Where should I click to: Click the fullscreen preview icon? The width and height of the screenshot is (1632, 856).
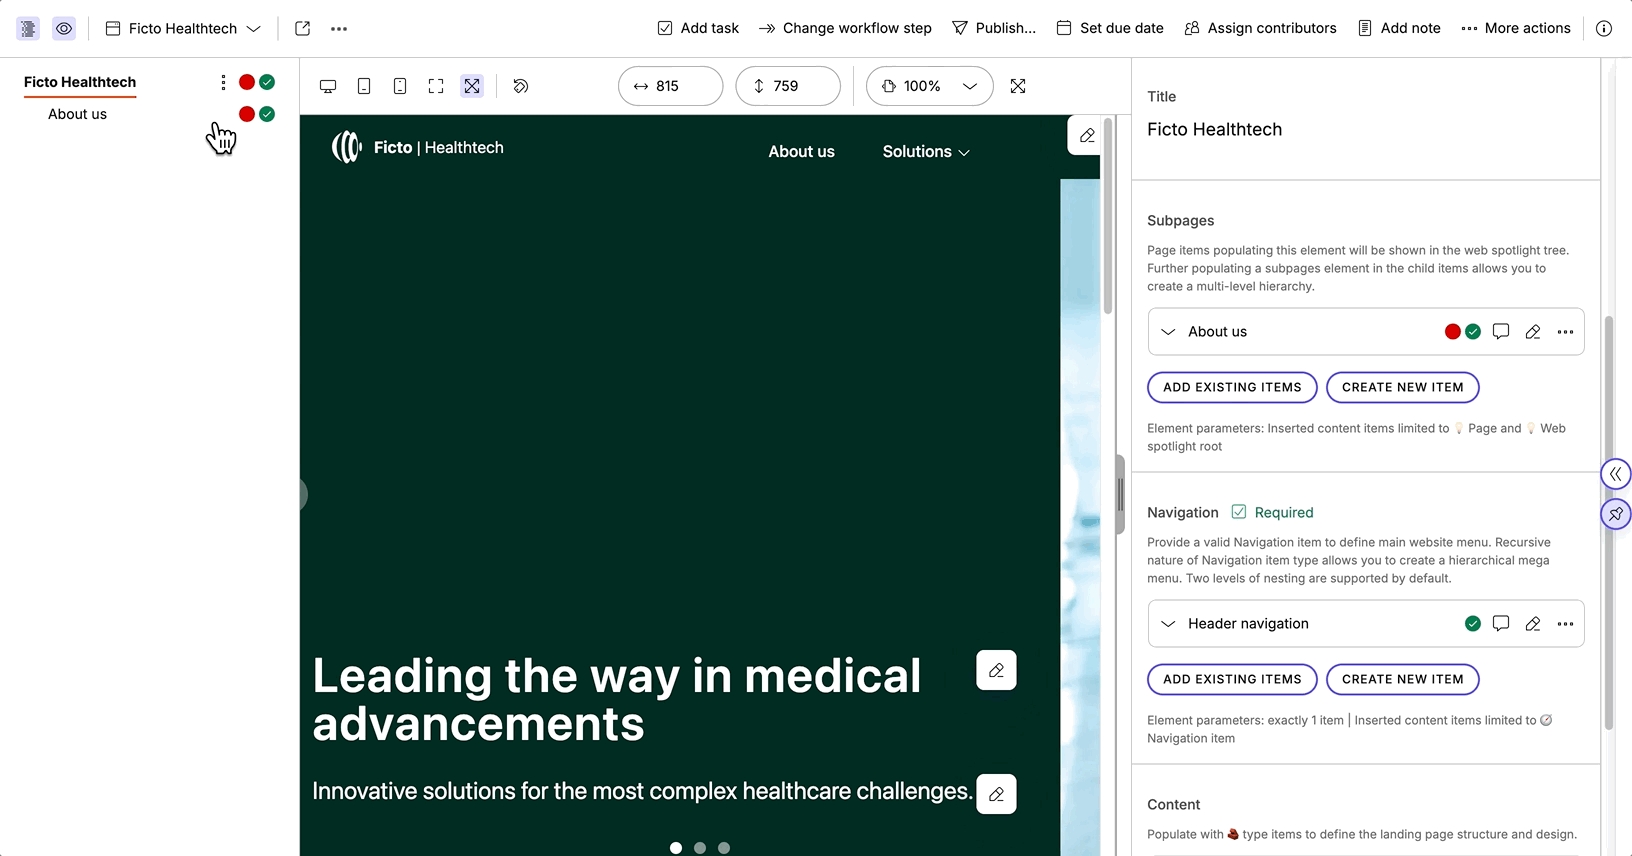coord(1018,86)
